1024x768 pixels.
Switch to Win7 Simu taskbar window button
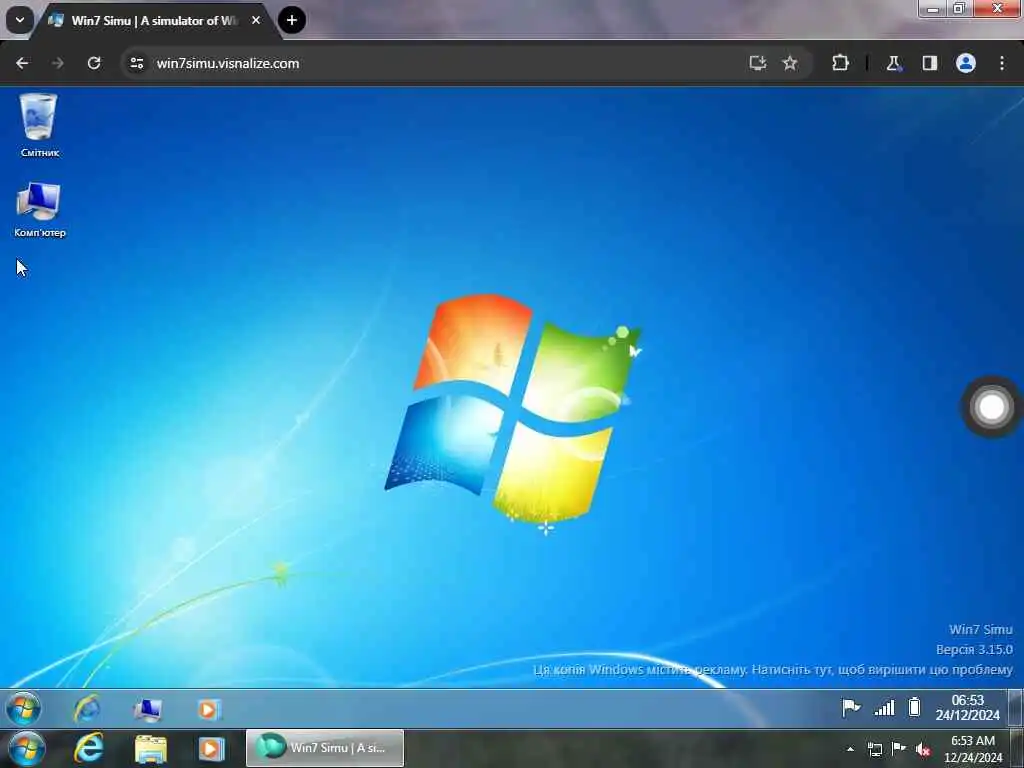[325, 748]
